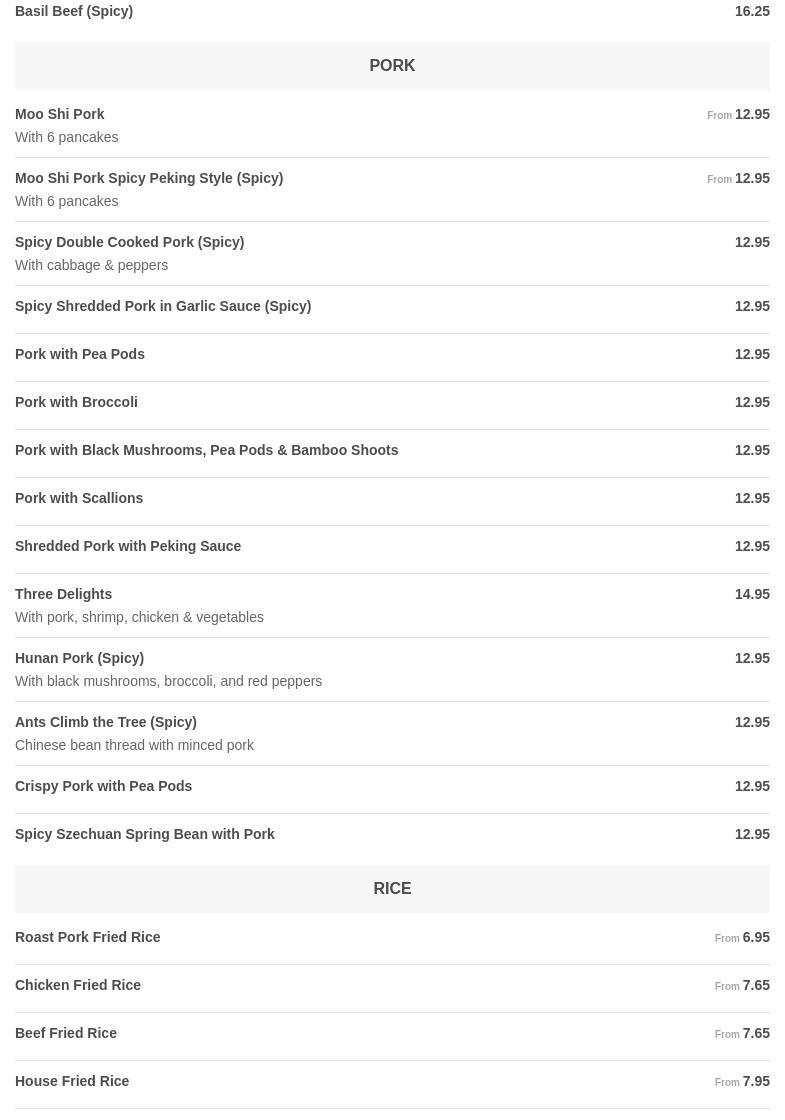Open House Fried Rice item

click(x=72, y=1082)
